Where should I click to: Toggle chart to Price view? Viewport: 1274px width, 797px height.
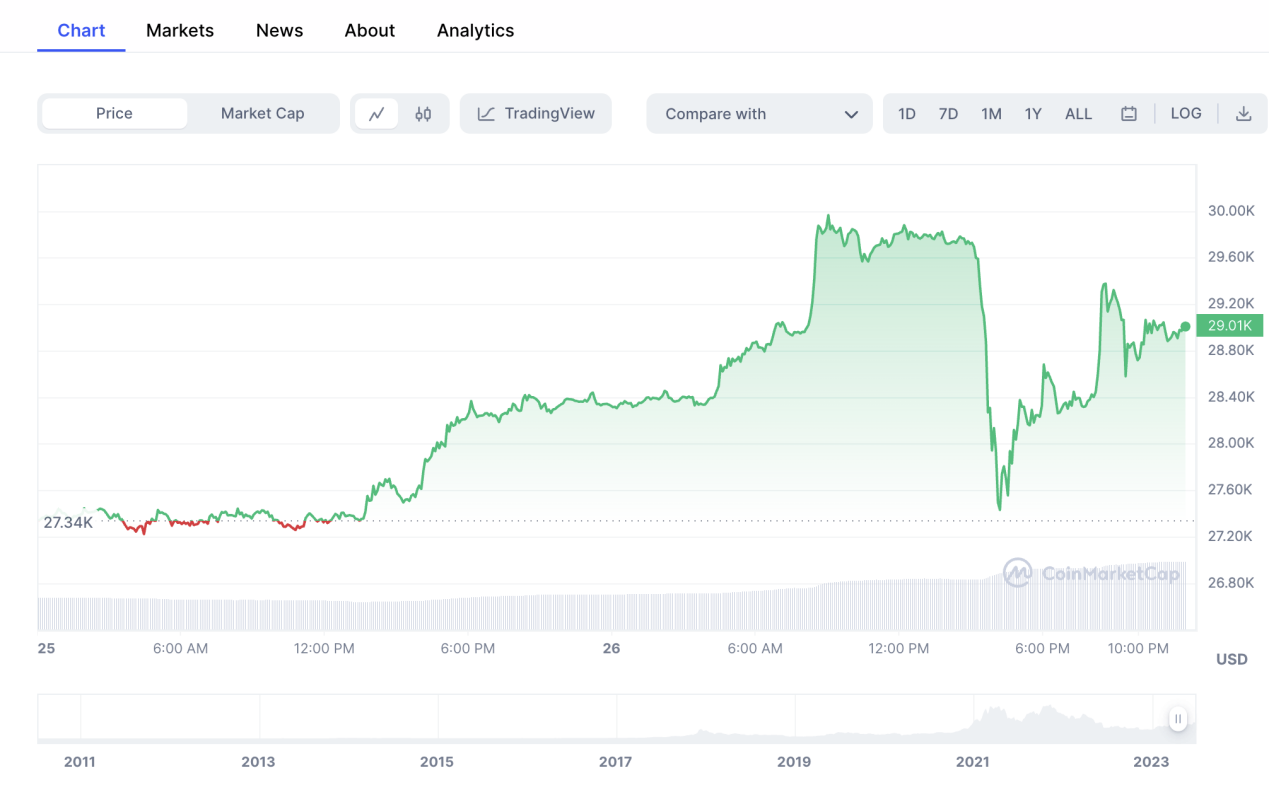click(x=114, y=114)
